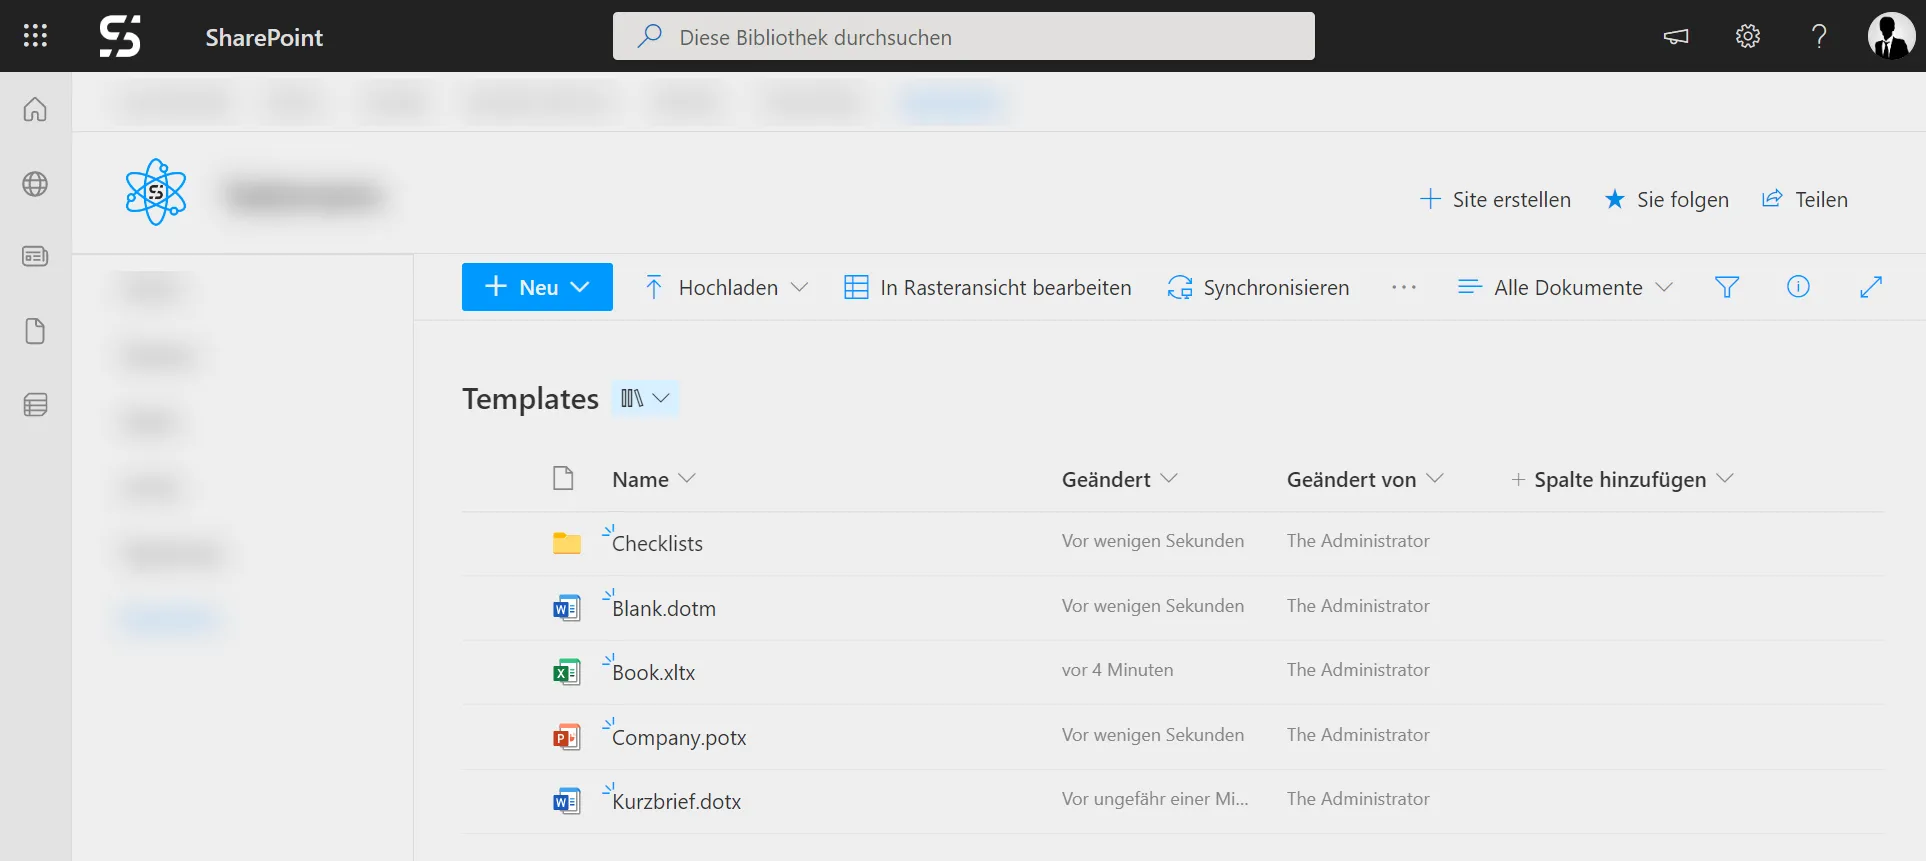Click the SharePoint title text
Image resolution: width=1926 pixels, height=861 pixels.
point(264,37)
